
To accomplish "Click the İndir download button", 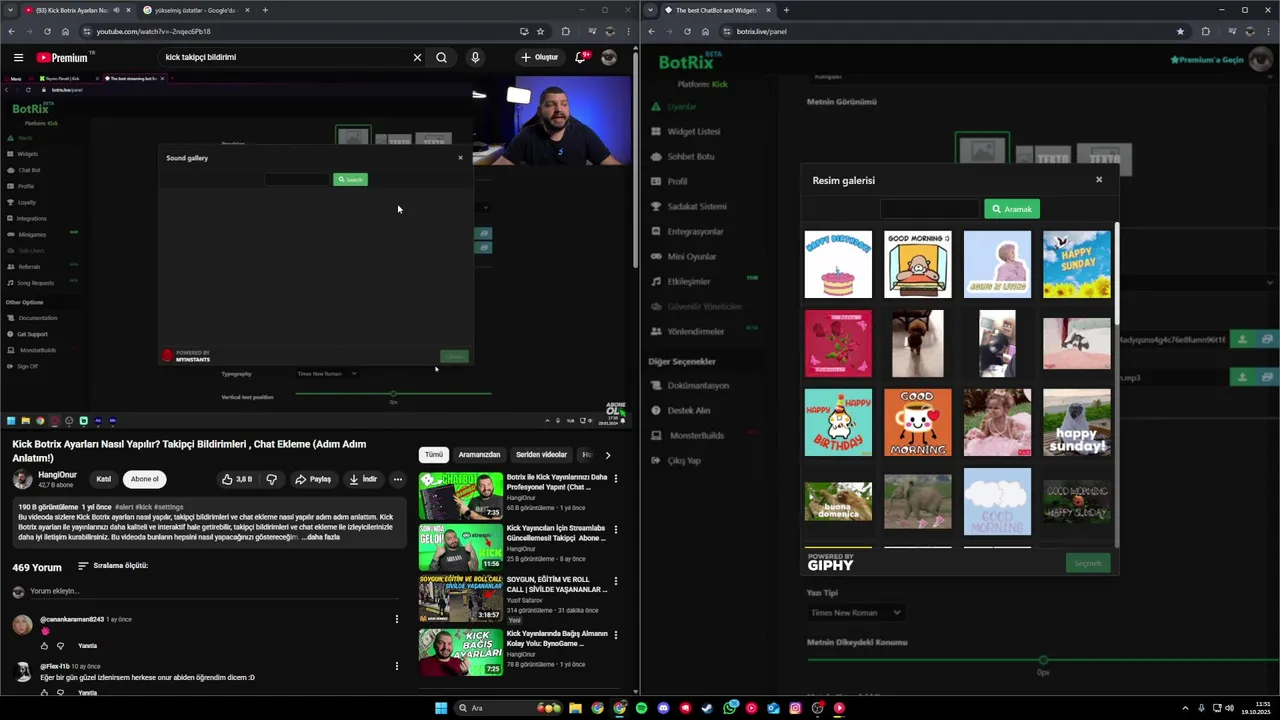I will click(x=363, y=479).
